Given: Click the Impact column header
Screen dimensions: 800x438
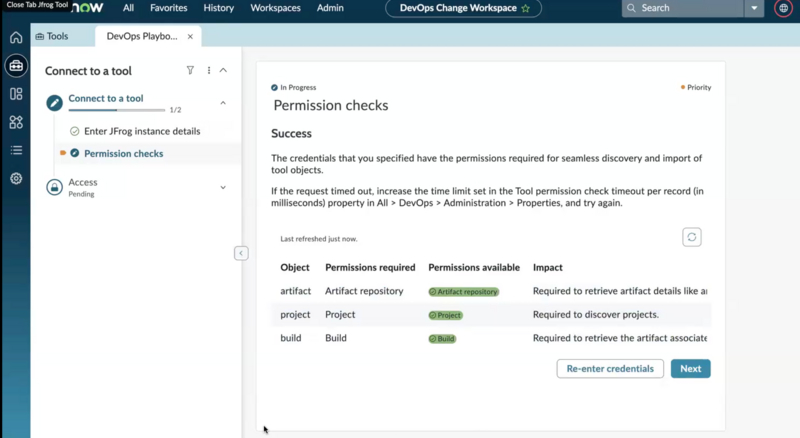Looking at the screenshot, I should (547, 267).
